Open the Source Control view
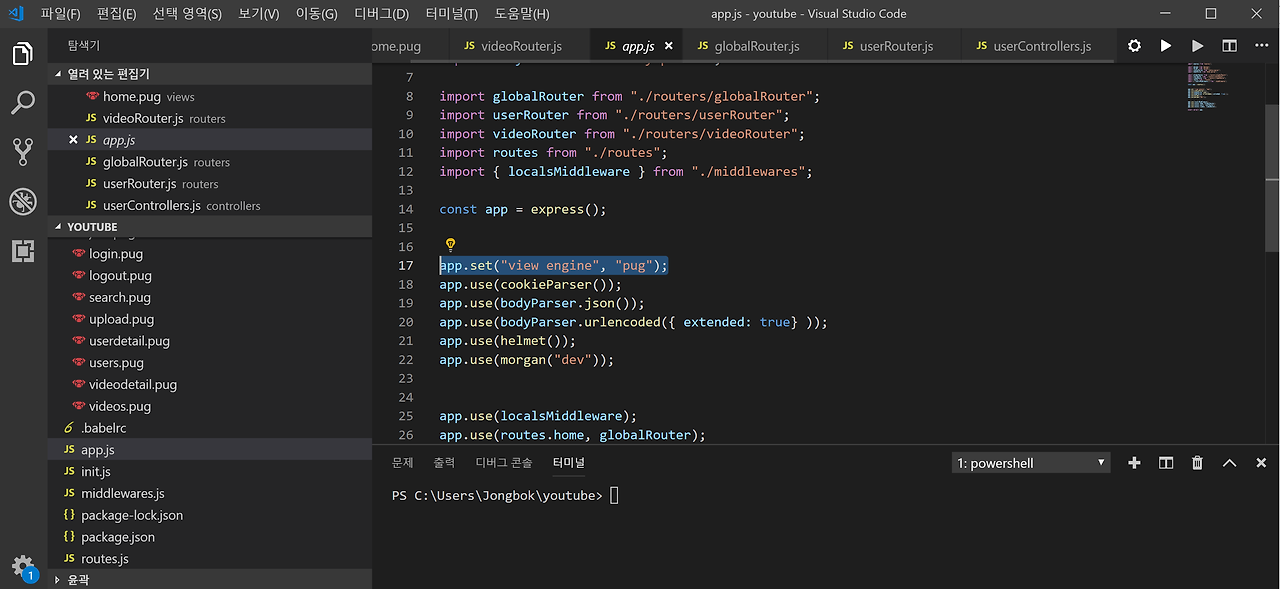 click(x=23, y=152)
